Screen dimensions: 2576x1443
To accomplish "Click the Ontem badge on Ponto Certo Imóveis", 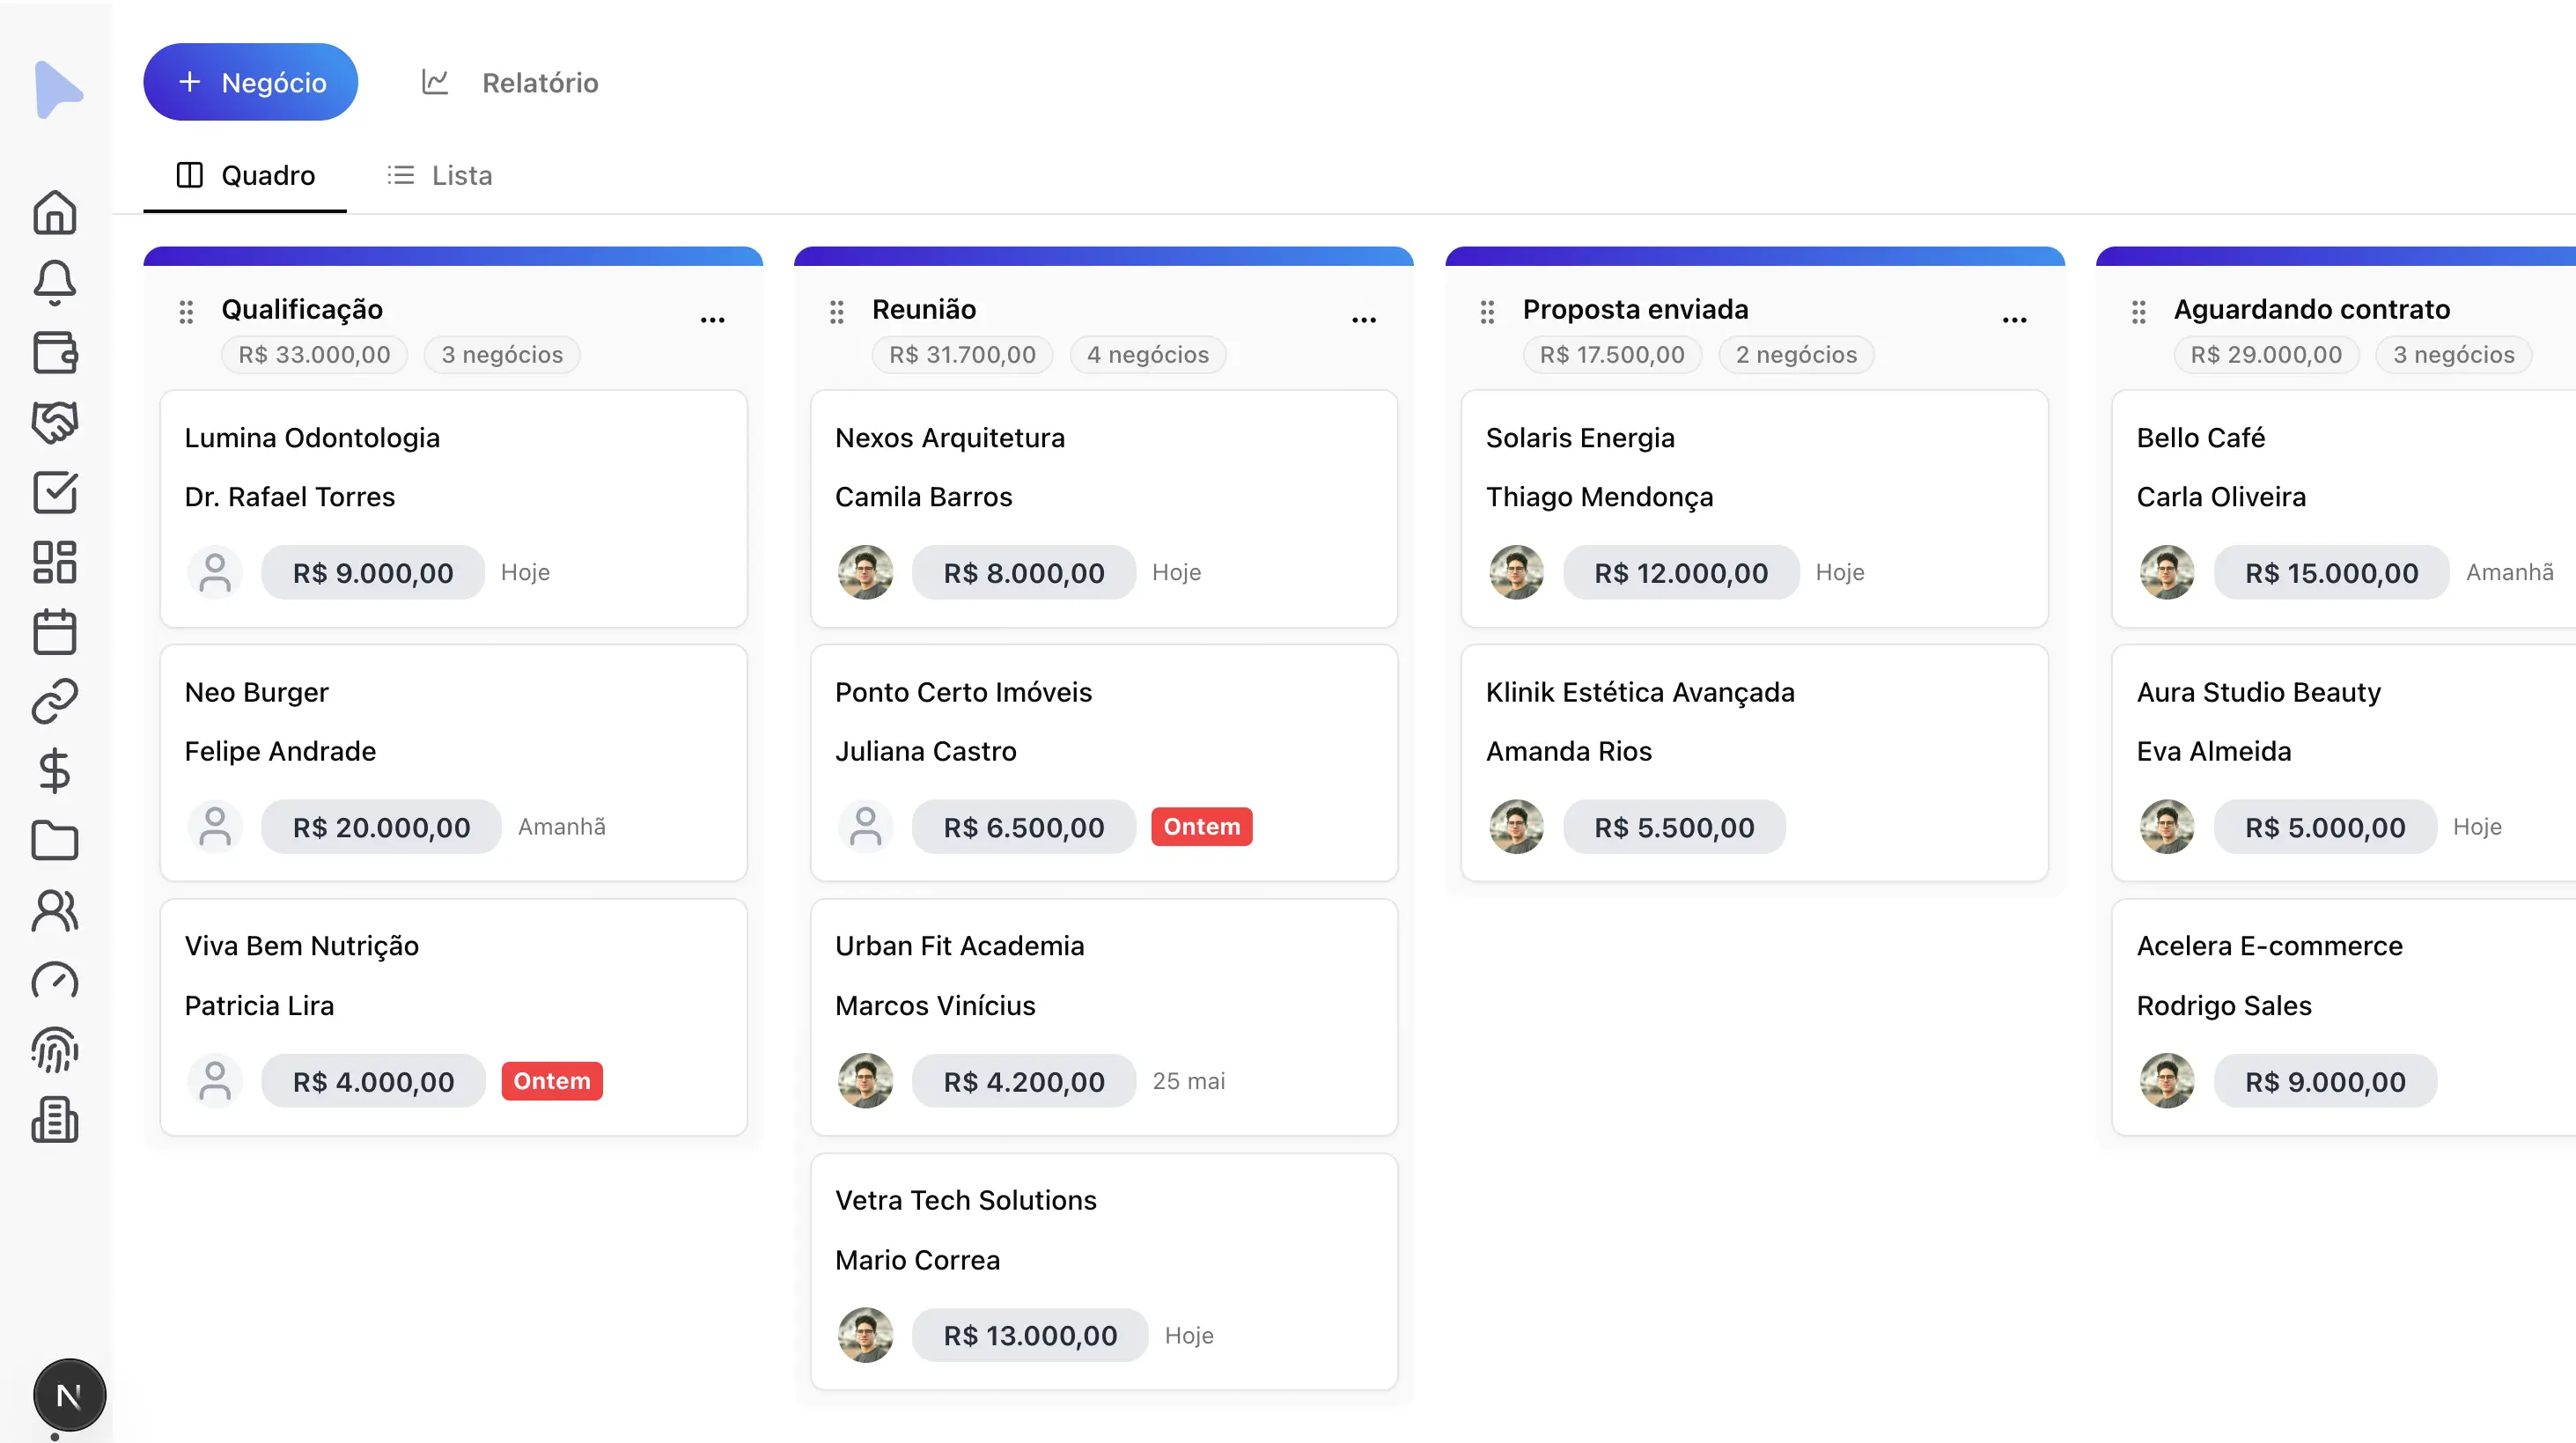I will coord(1202,827).
